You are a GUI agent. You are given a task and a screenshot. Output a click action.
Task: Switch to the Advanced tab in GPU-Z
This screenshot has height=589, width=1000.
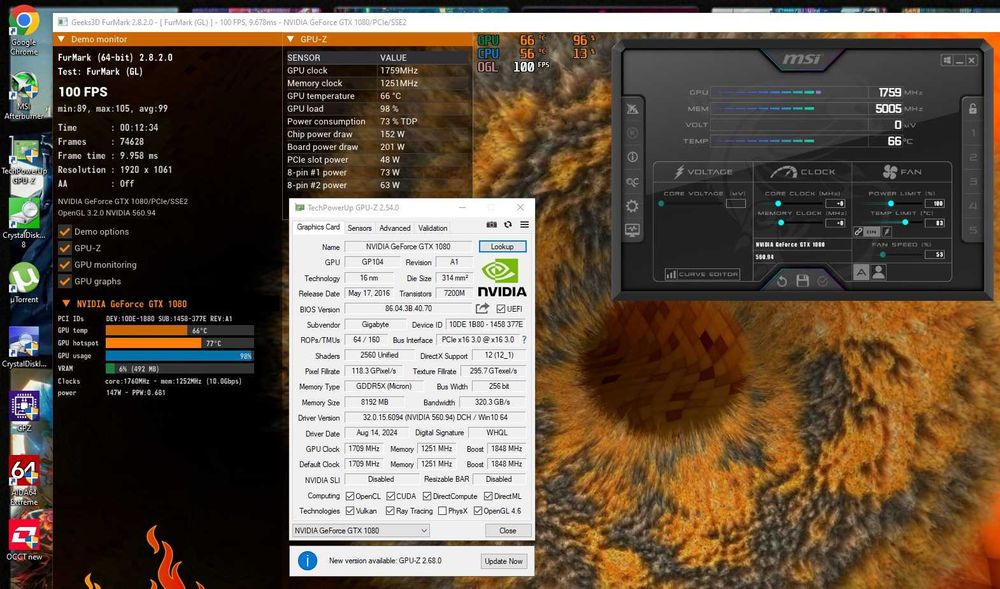click(x=395, y=228)
